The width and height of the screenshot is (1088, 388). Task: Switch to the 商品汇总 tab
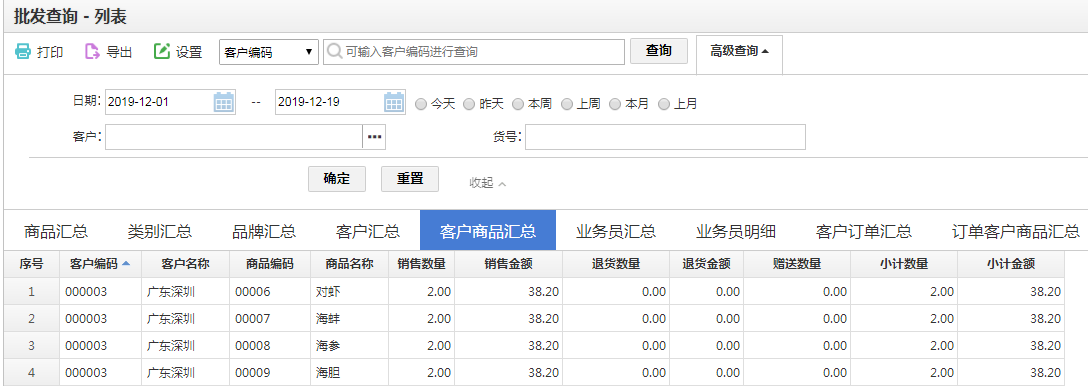point(56,231)
